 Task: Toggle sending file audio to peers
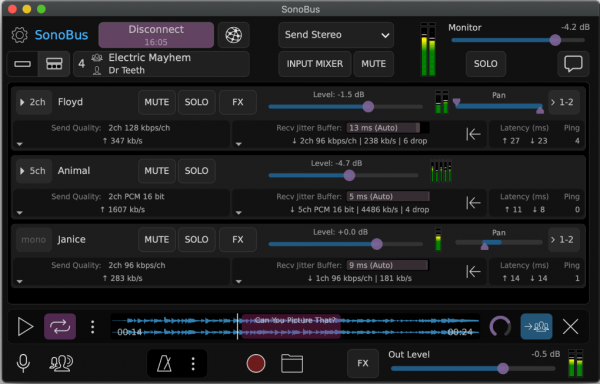click(536, 327)
